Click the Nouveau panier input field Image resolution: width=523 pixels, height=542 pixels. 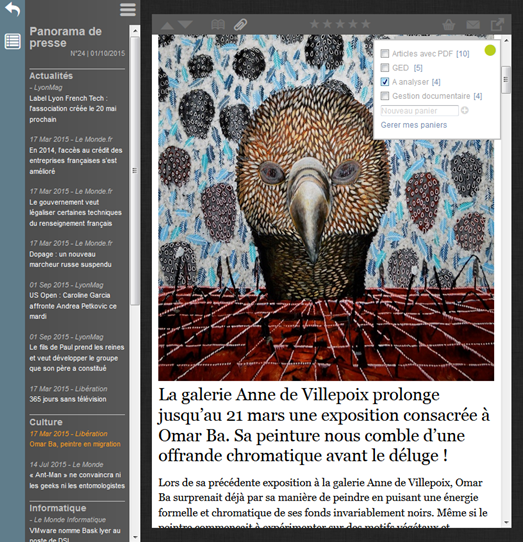419,111
